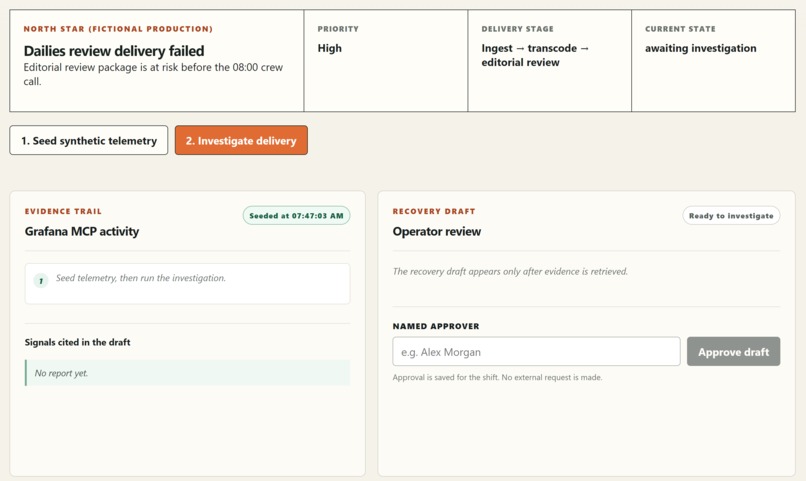
Task: Click the 'Evidence Trail' section label
Action: 63,211
